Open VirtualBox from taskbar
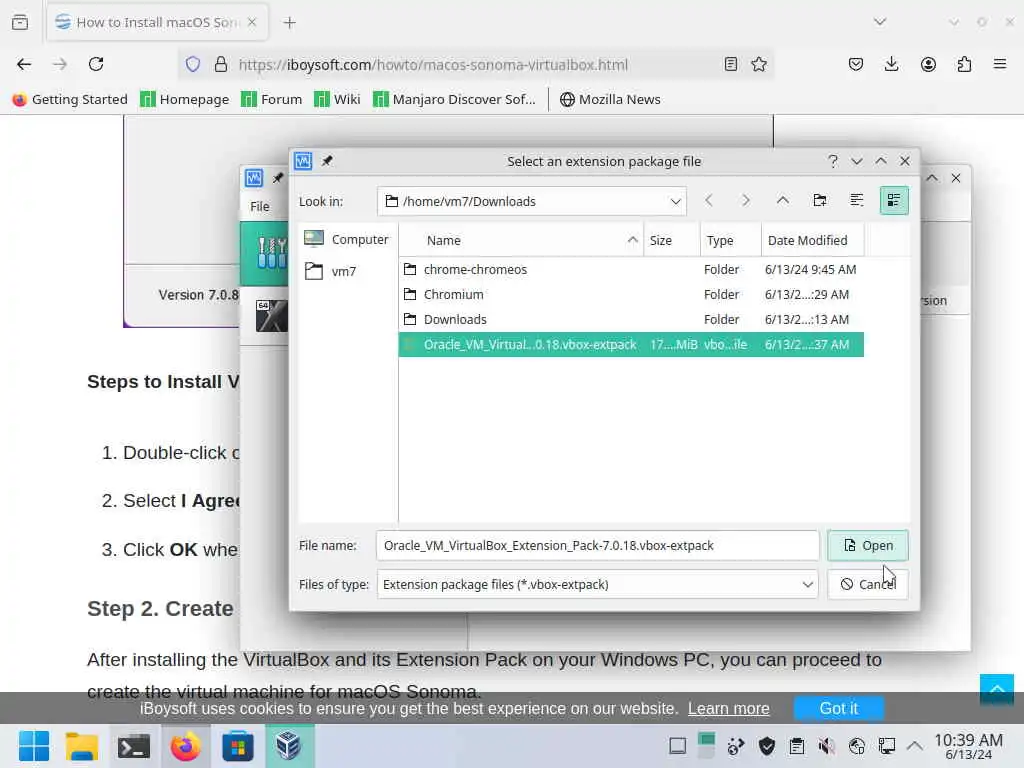Viewport: 1024px width, 768px height. [289, 746]
